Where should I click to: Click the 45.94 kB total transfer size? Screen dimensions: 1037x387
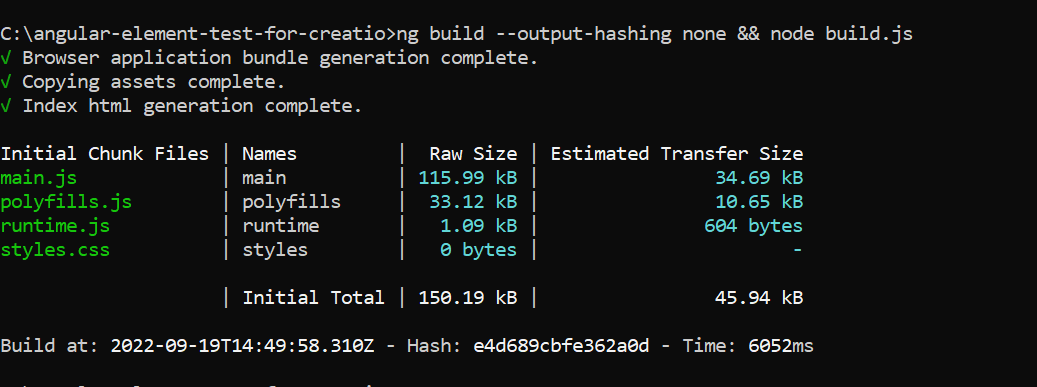(x=759, y=298)
